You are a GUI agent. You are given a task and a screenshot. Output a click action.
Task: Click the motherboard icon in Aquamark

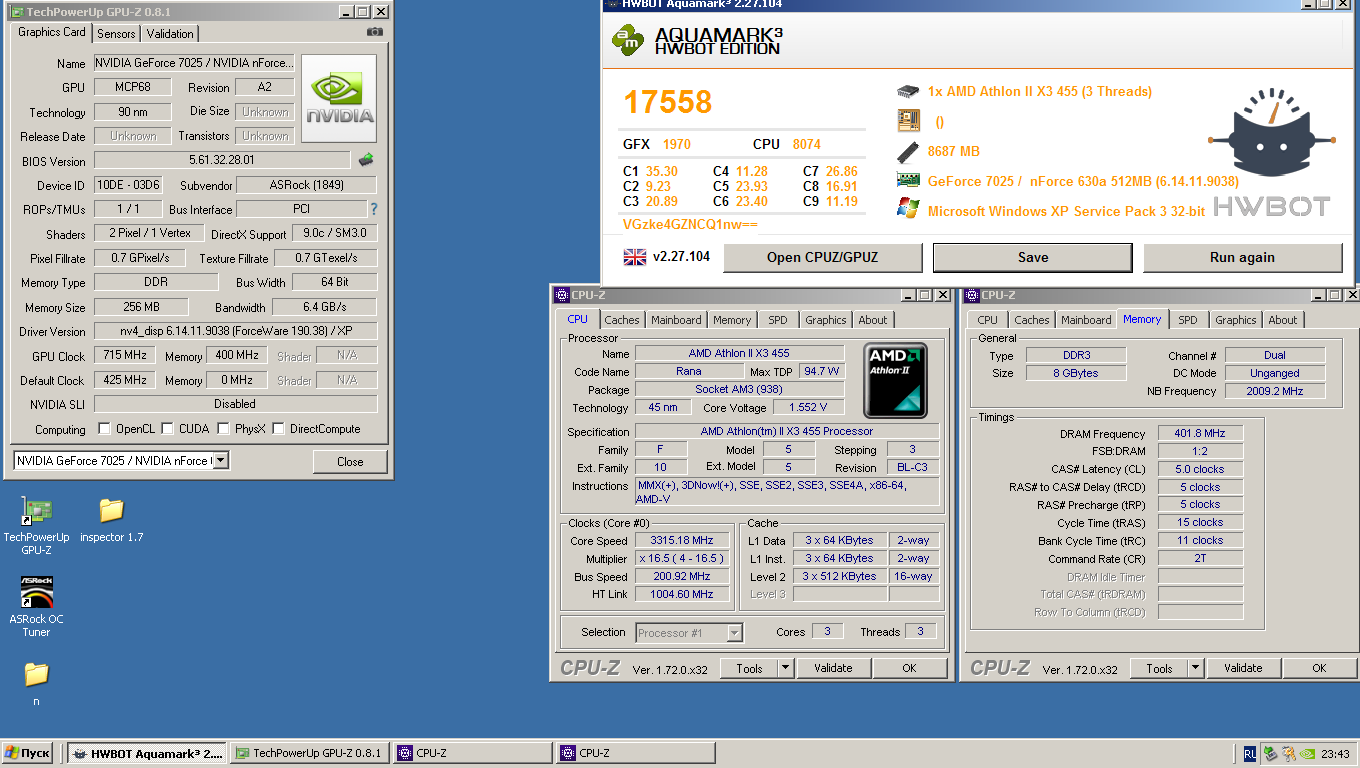pyautogui.click(x=908, y=121)
